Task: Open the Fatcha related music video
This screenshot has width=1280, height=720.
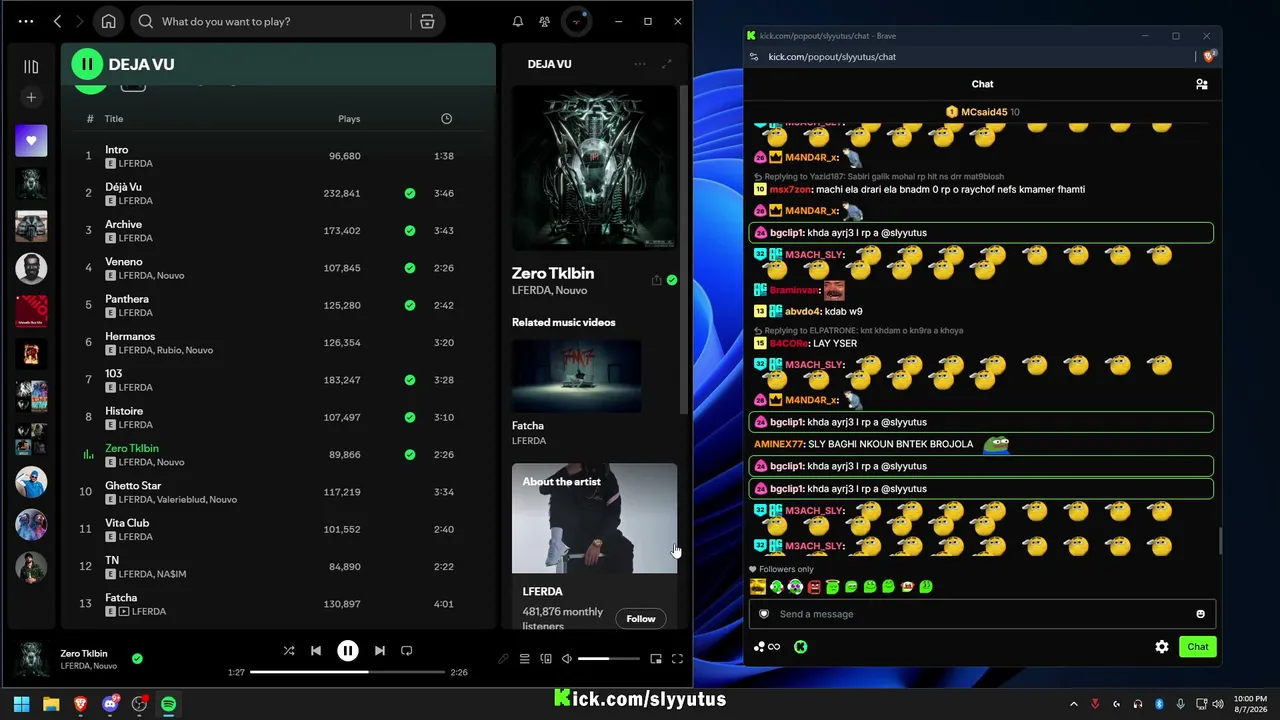Action: [576, 376]
